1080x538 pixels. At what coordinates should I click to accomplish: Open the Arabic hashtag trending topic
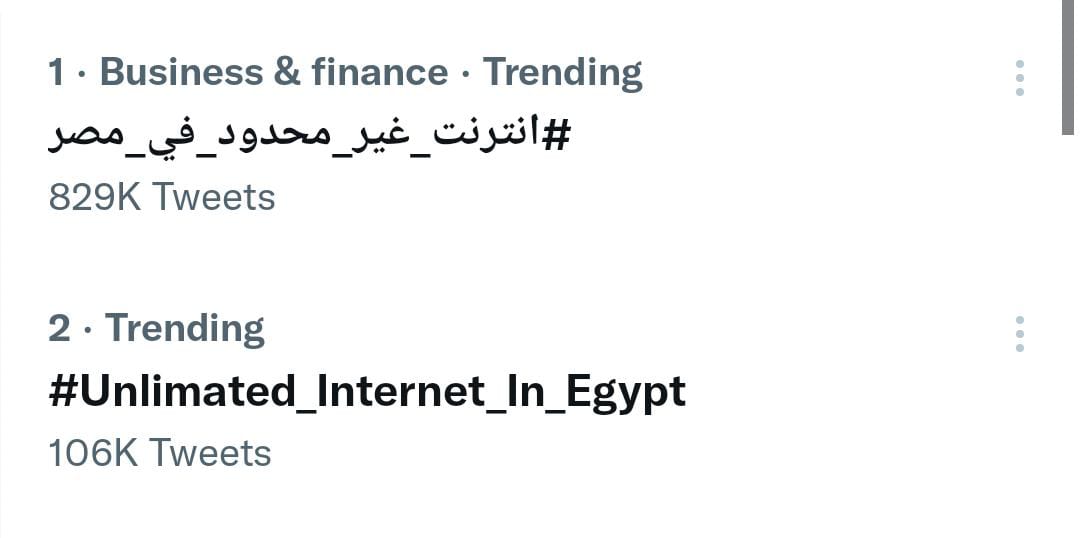[308, 135]
